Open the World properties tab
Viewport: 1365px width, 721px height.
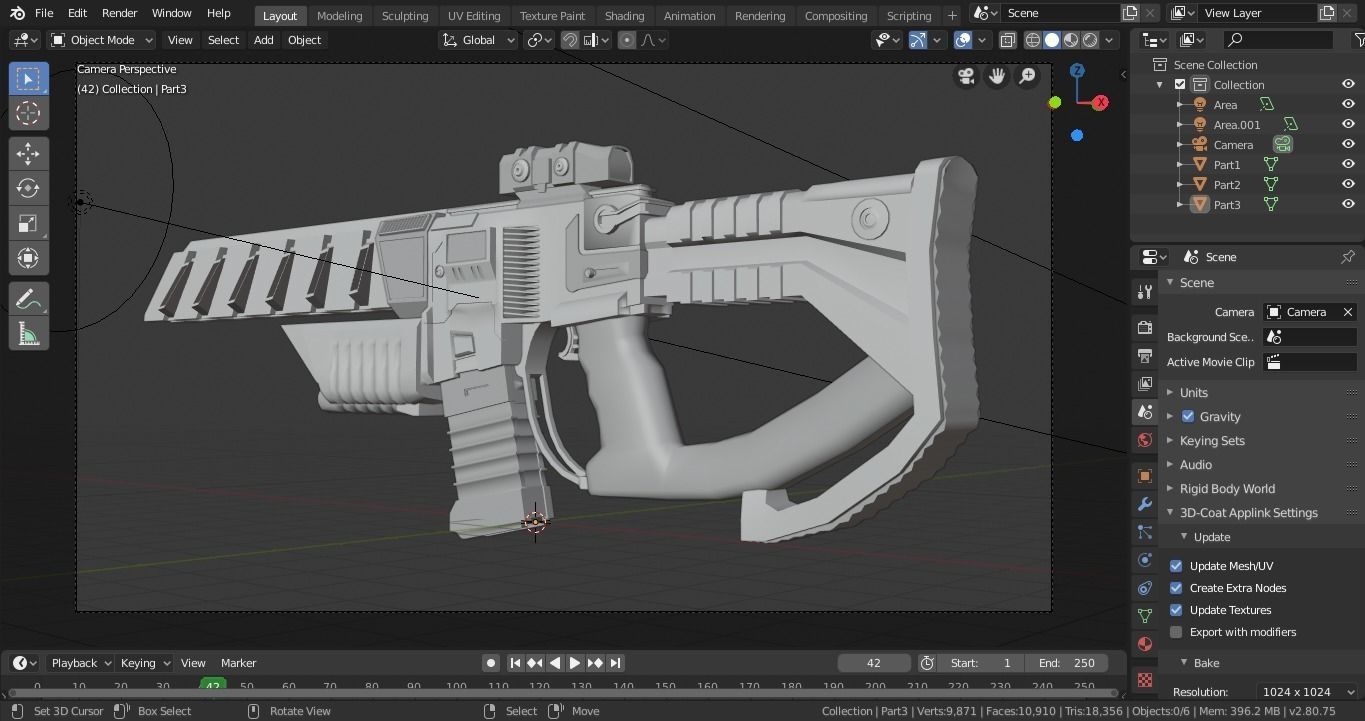click(1145, 440)
